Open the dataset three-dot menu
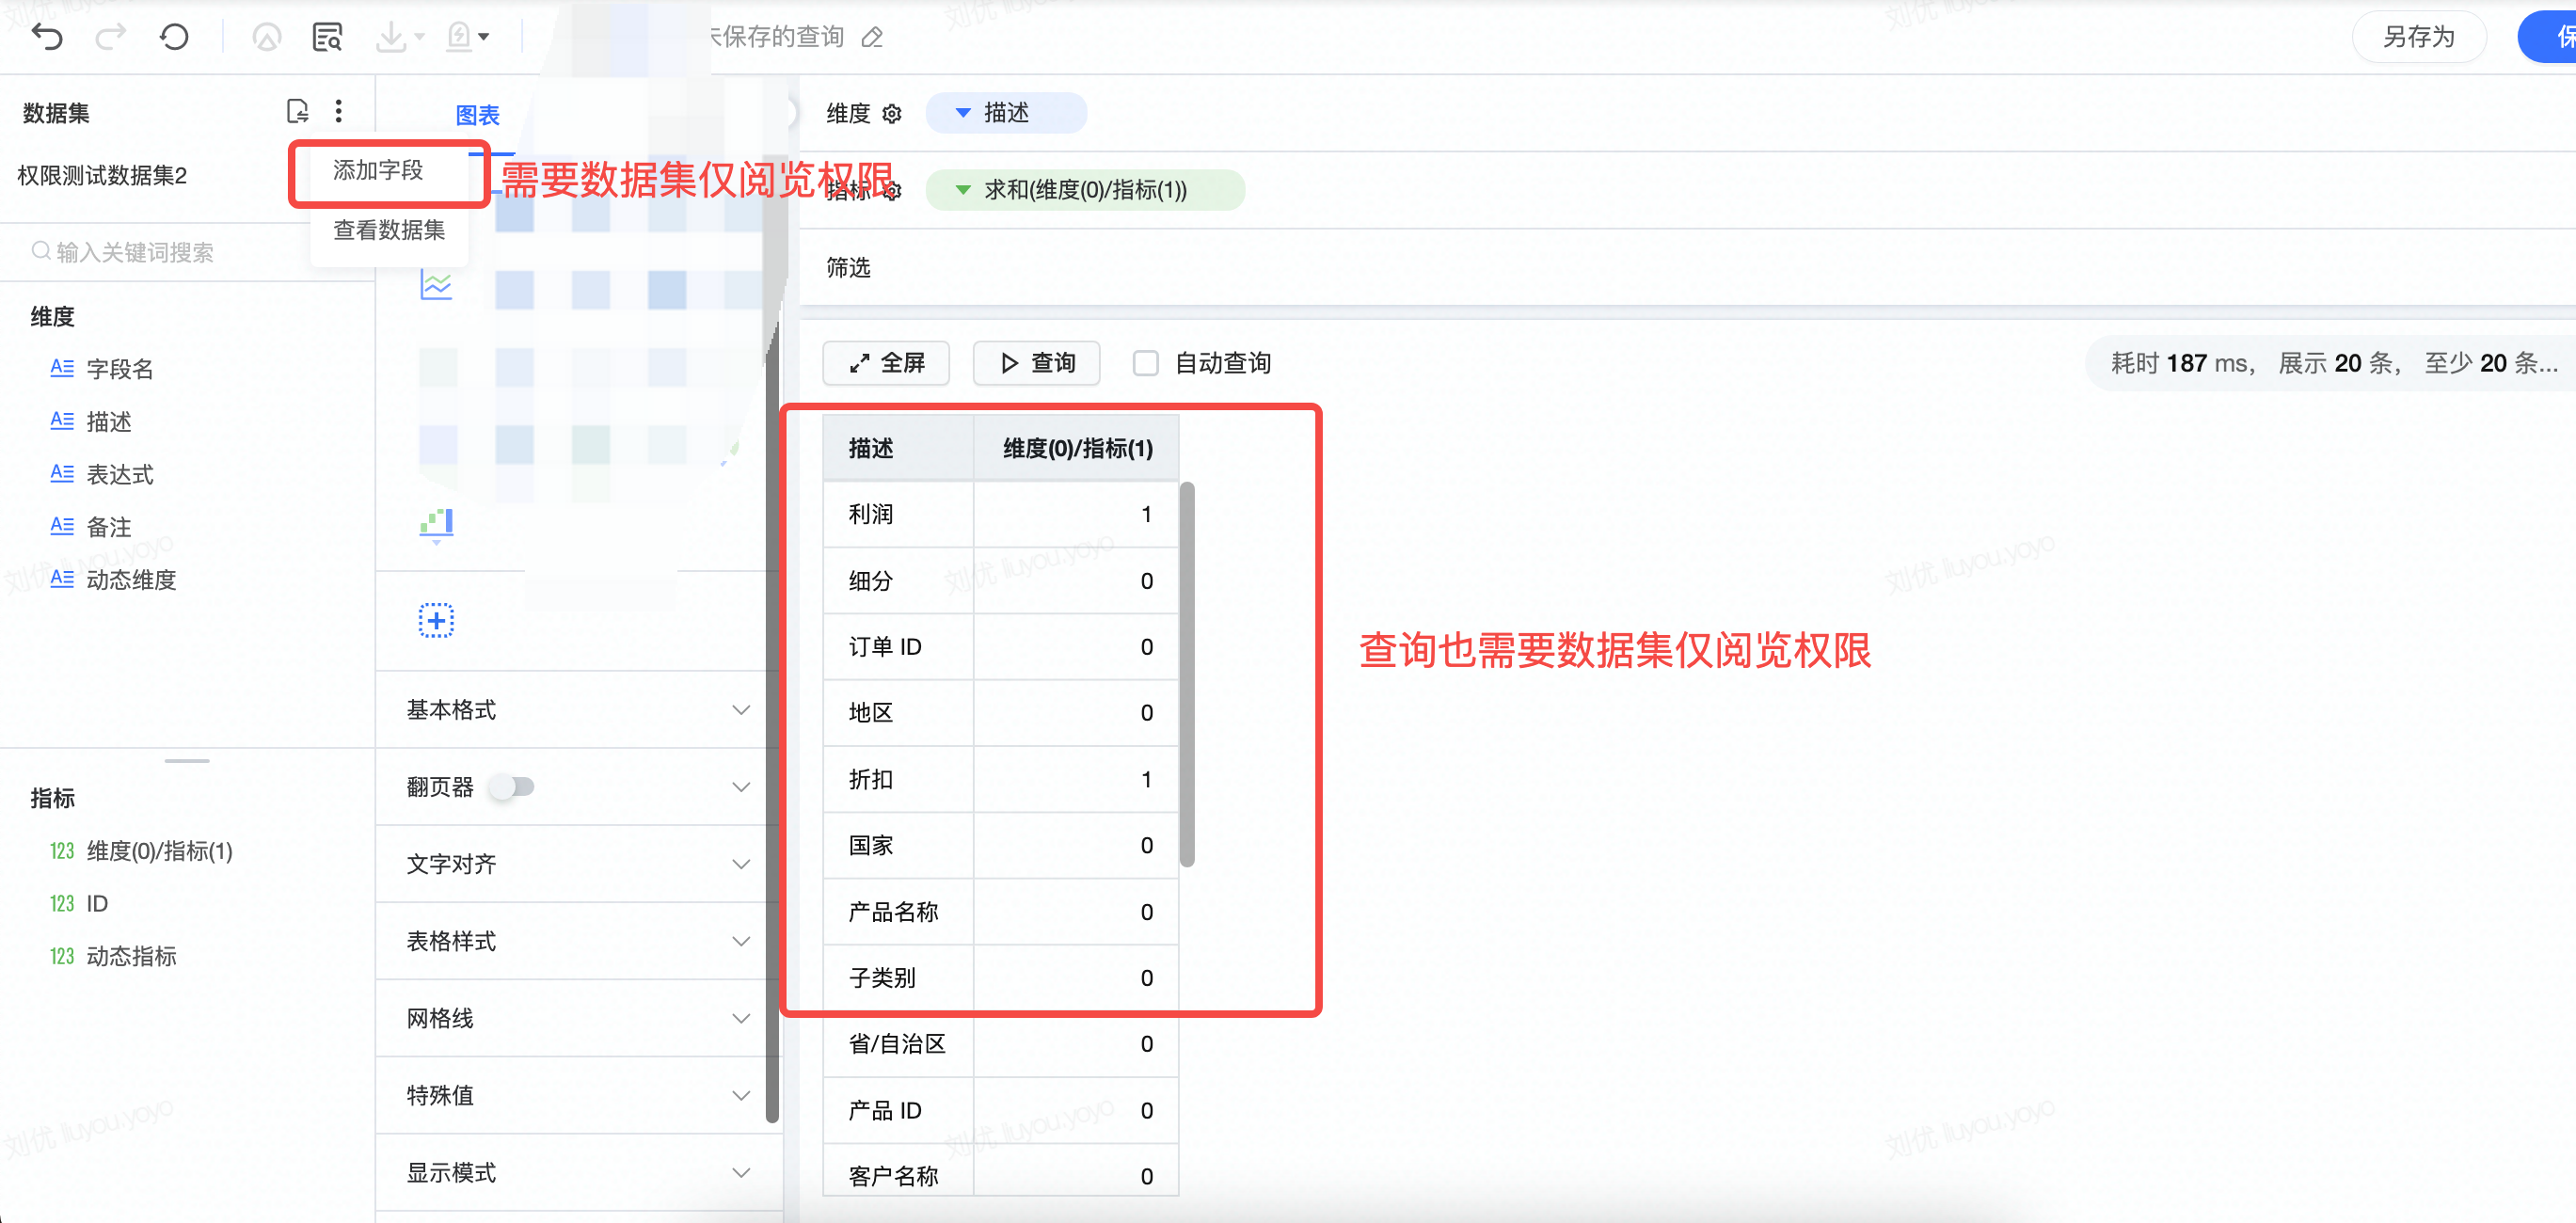 coord(339,111)
